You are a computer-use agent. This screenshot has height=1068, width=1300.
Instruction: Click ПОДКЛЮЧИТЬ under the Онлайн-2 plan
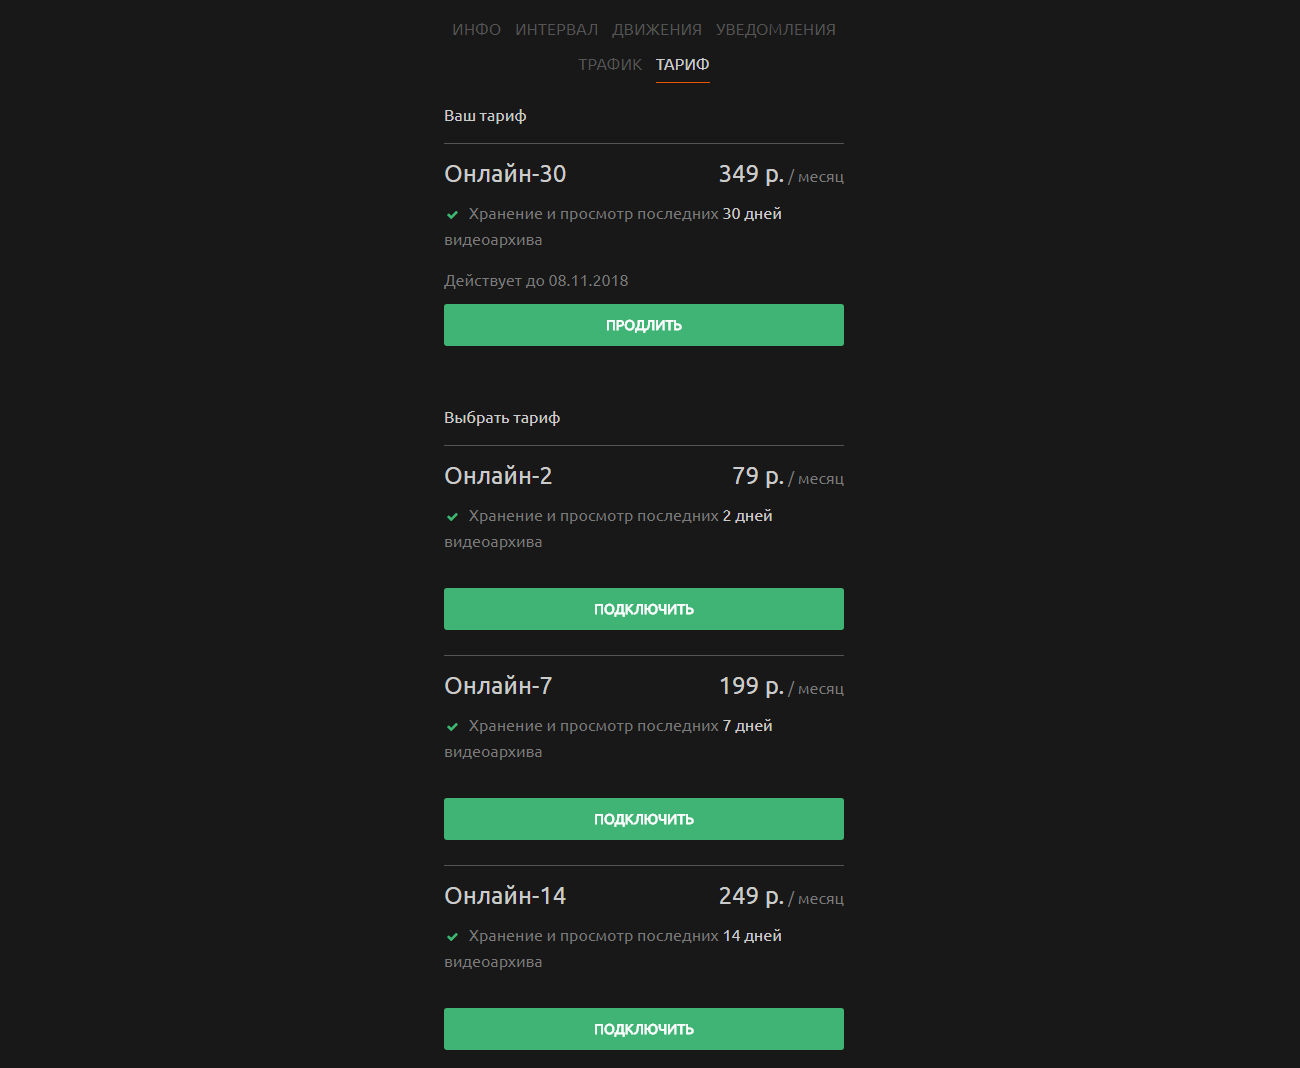[x=643, y=608]
